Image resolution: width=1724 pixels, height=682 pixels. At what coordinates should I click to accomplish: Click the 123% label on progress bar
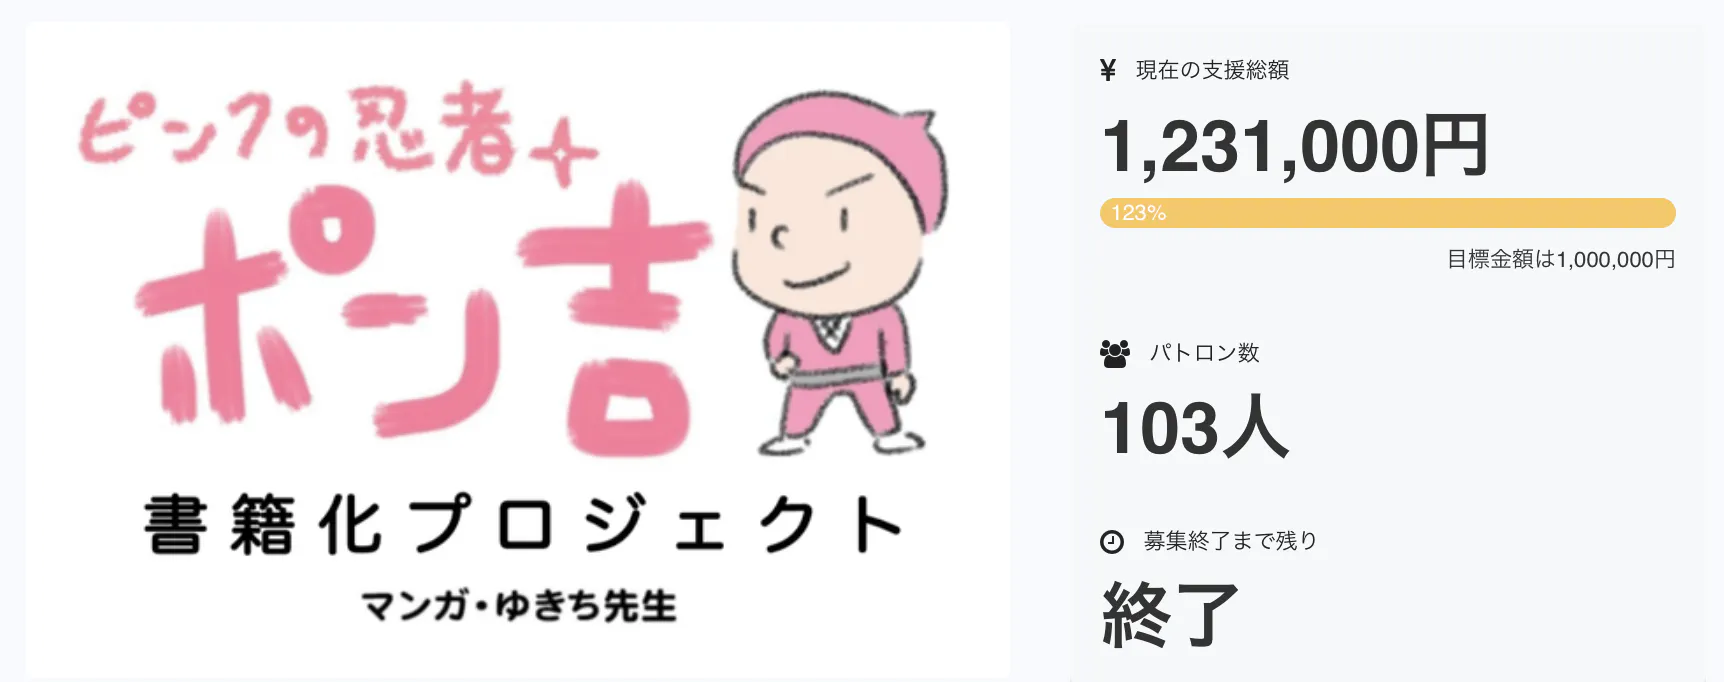[x=1138, y=213]
